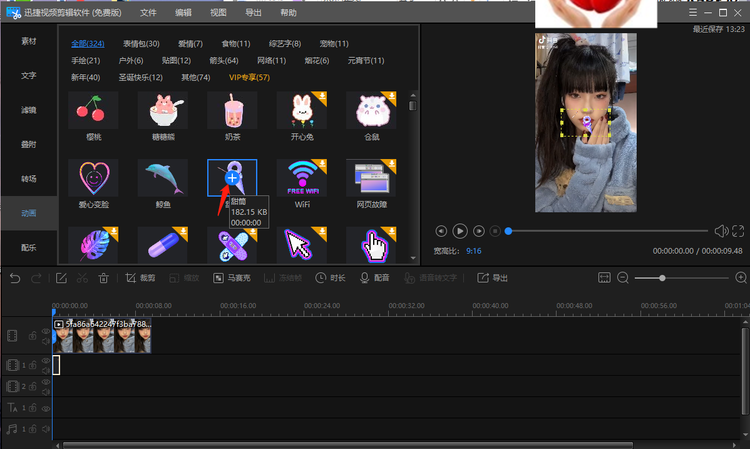Step to the previous frame
This screenshot has width=750, height=449.
[x=441, y=231]
